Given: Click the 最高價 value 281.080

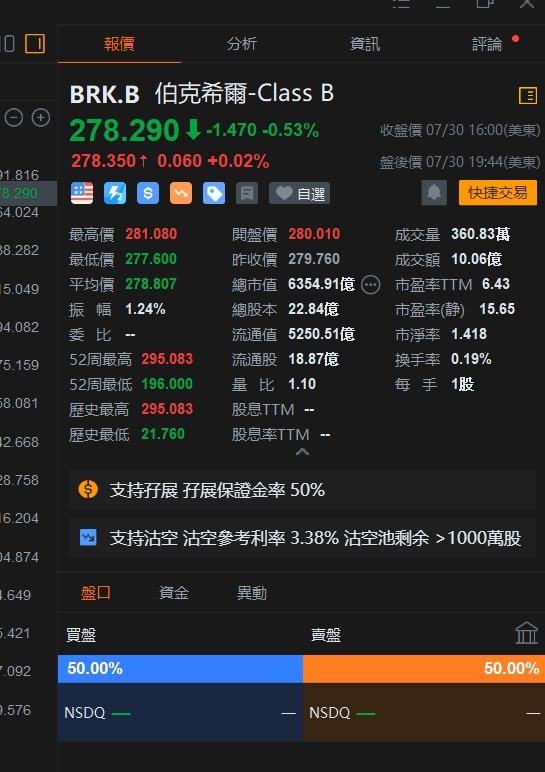Looking at the screenshot, I should point(151,234).
